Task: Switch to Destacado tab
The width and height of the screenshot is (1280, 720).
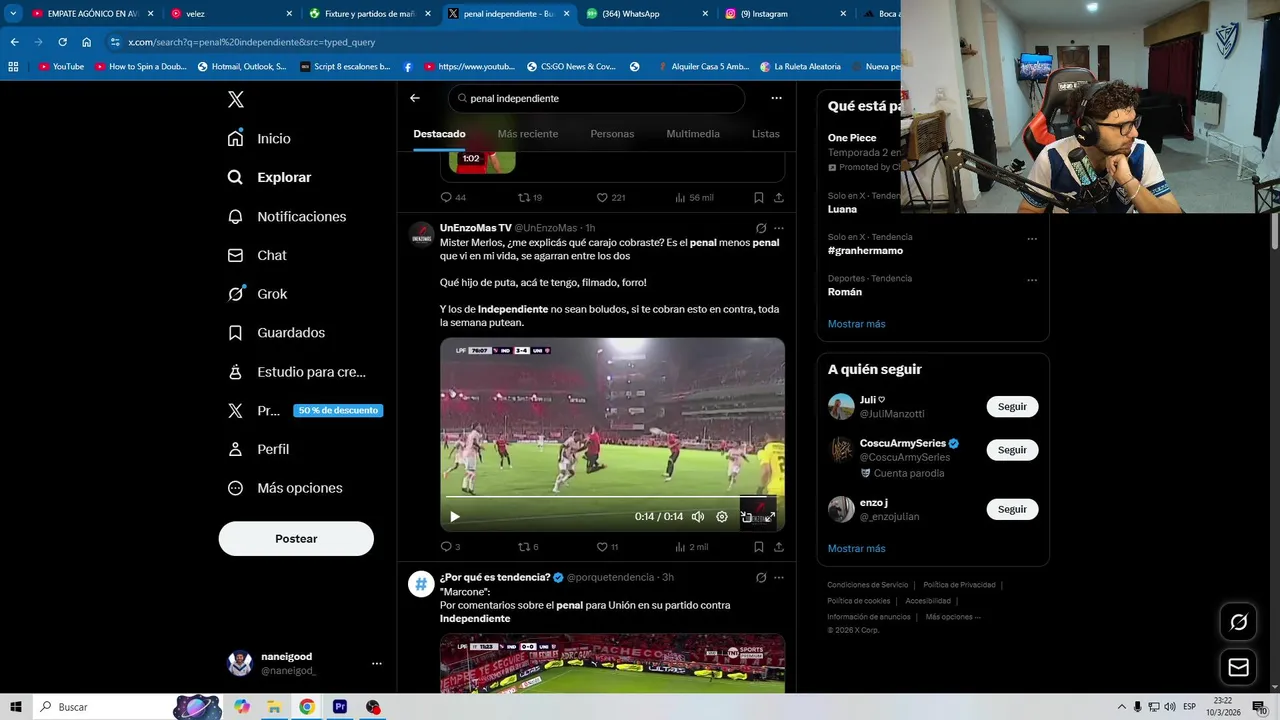Action: pyautogui.click(x=439, y=134)
